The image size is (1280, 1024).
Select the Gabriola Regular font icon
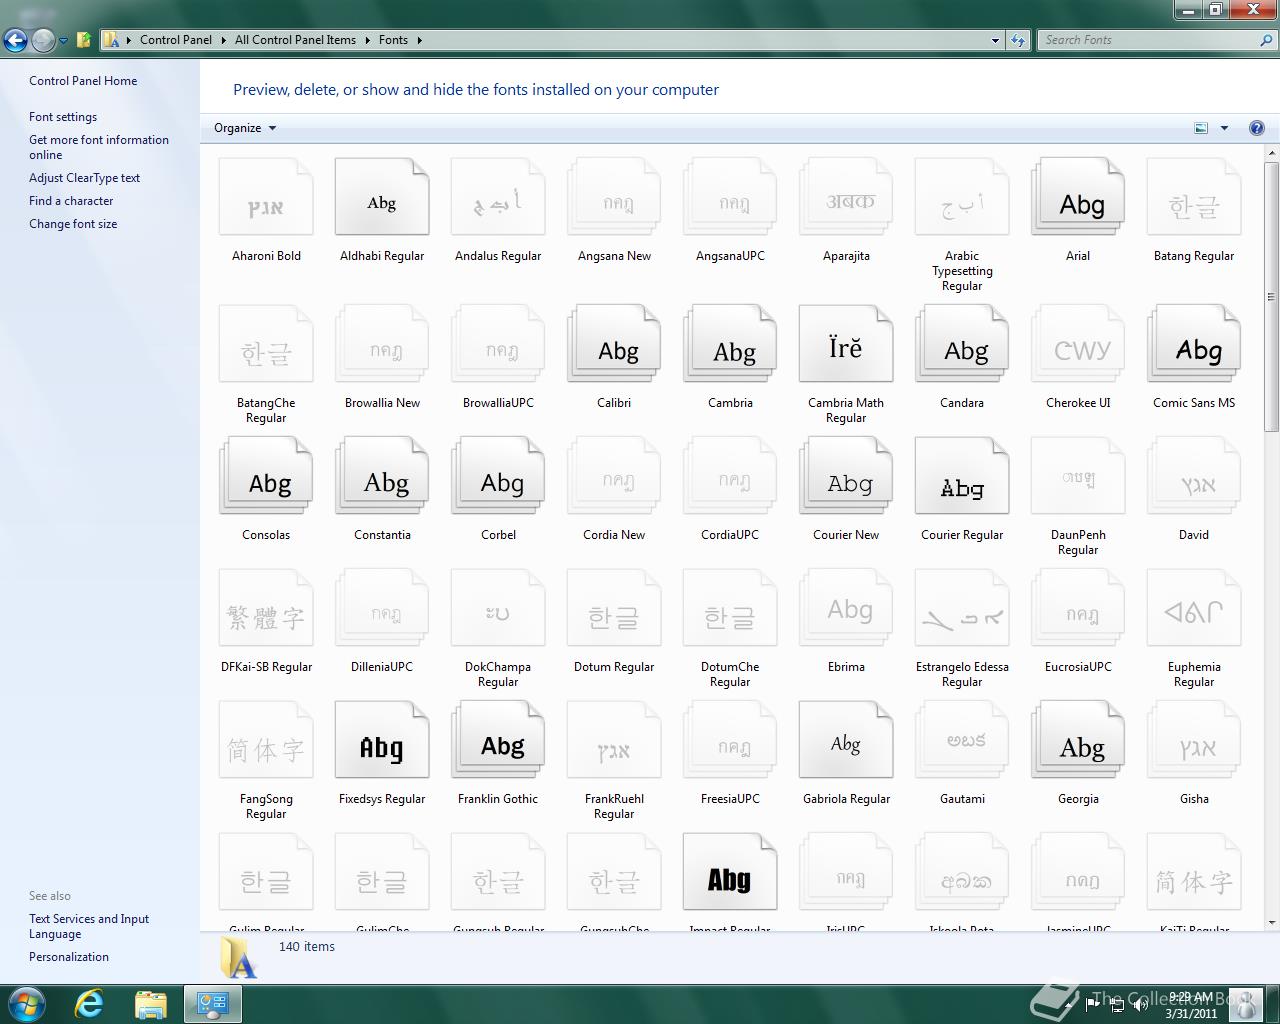click(x=846, y=741)
